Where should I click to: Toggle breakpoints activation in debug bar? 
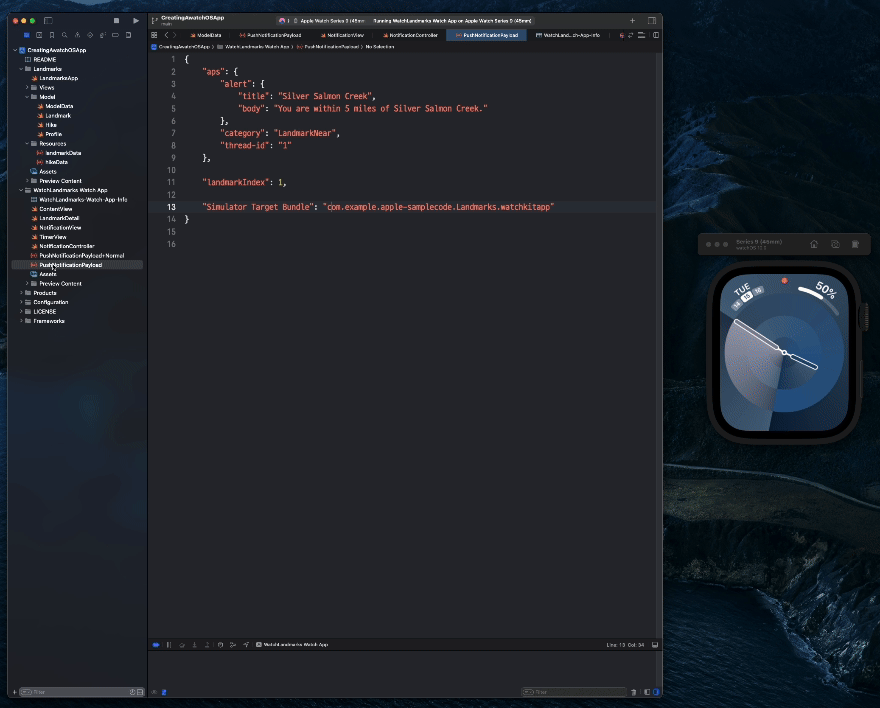[x=156, y=645]
